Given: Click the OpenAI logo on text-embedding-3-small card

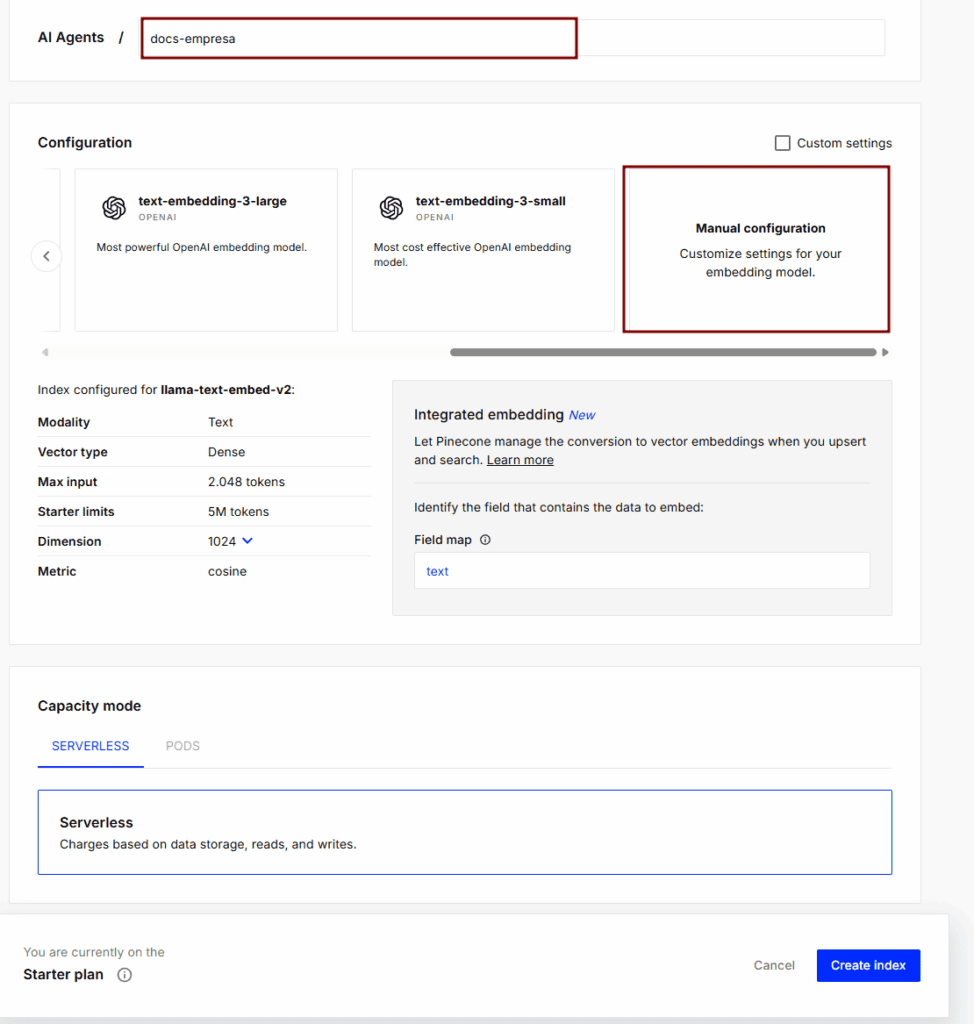Looking at the screenshot, I should 391,208.
